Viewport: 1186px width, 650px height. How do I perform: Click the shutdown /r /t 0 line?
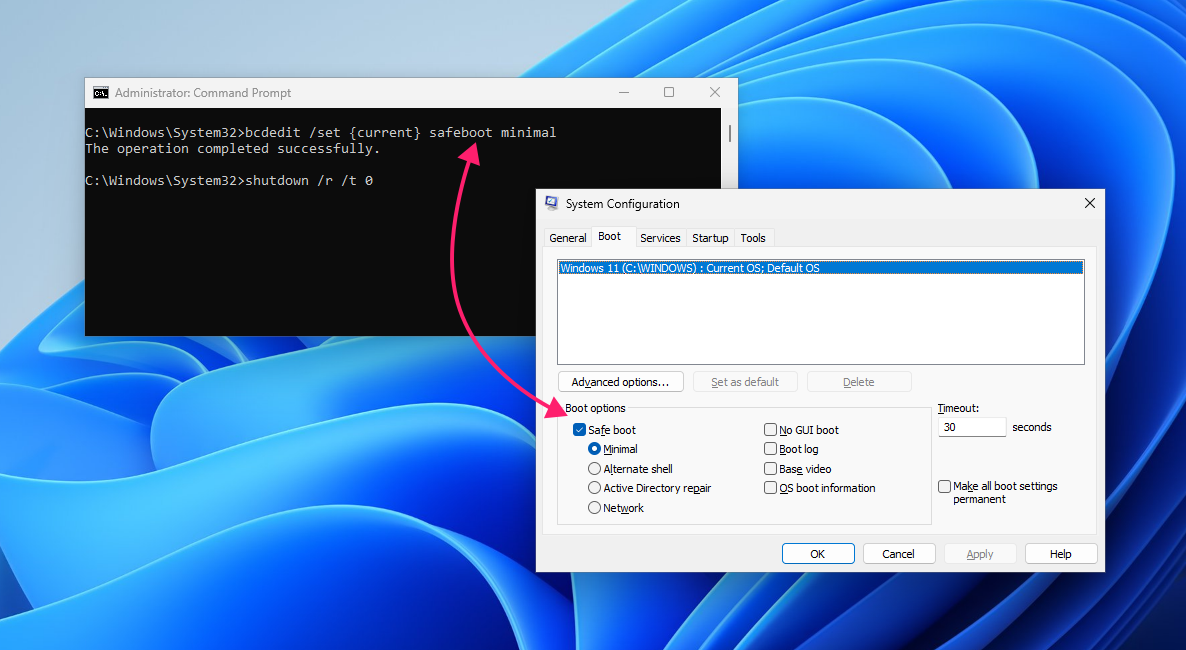tap(229, 180)
